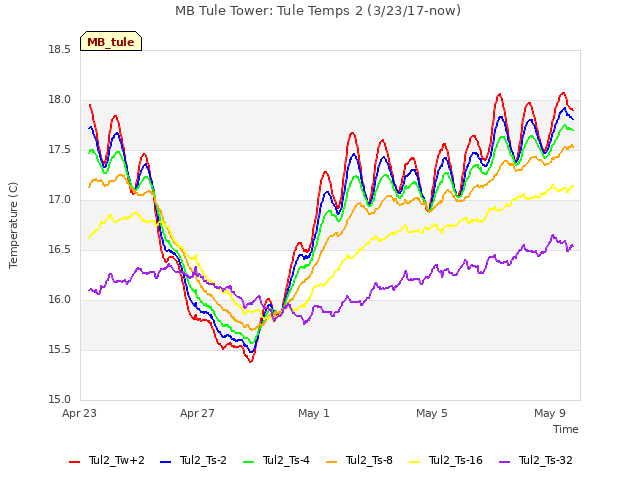This screenshot has height=480, width=640.
Task: Click the Time axis label
Action: coord(566,429)
